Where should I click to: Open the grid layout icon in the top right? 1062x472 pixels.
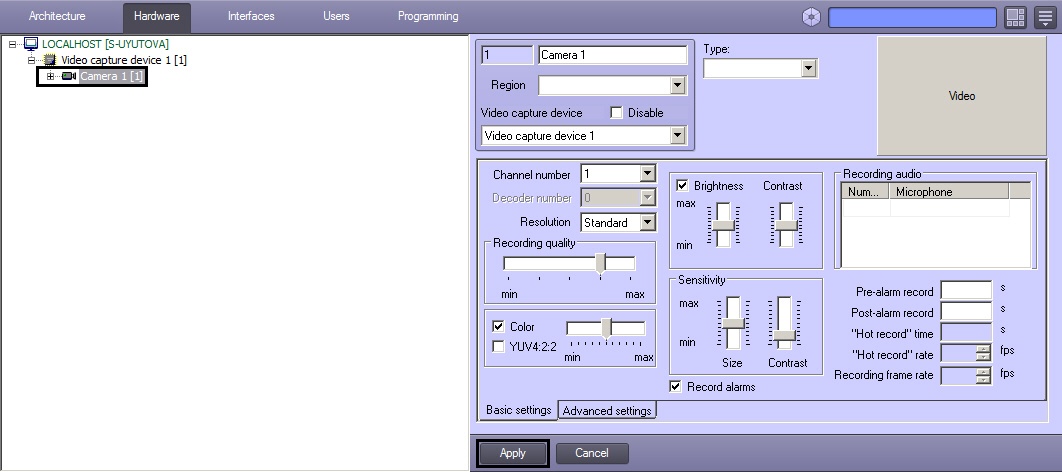(1015, 18)
